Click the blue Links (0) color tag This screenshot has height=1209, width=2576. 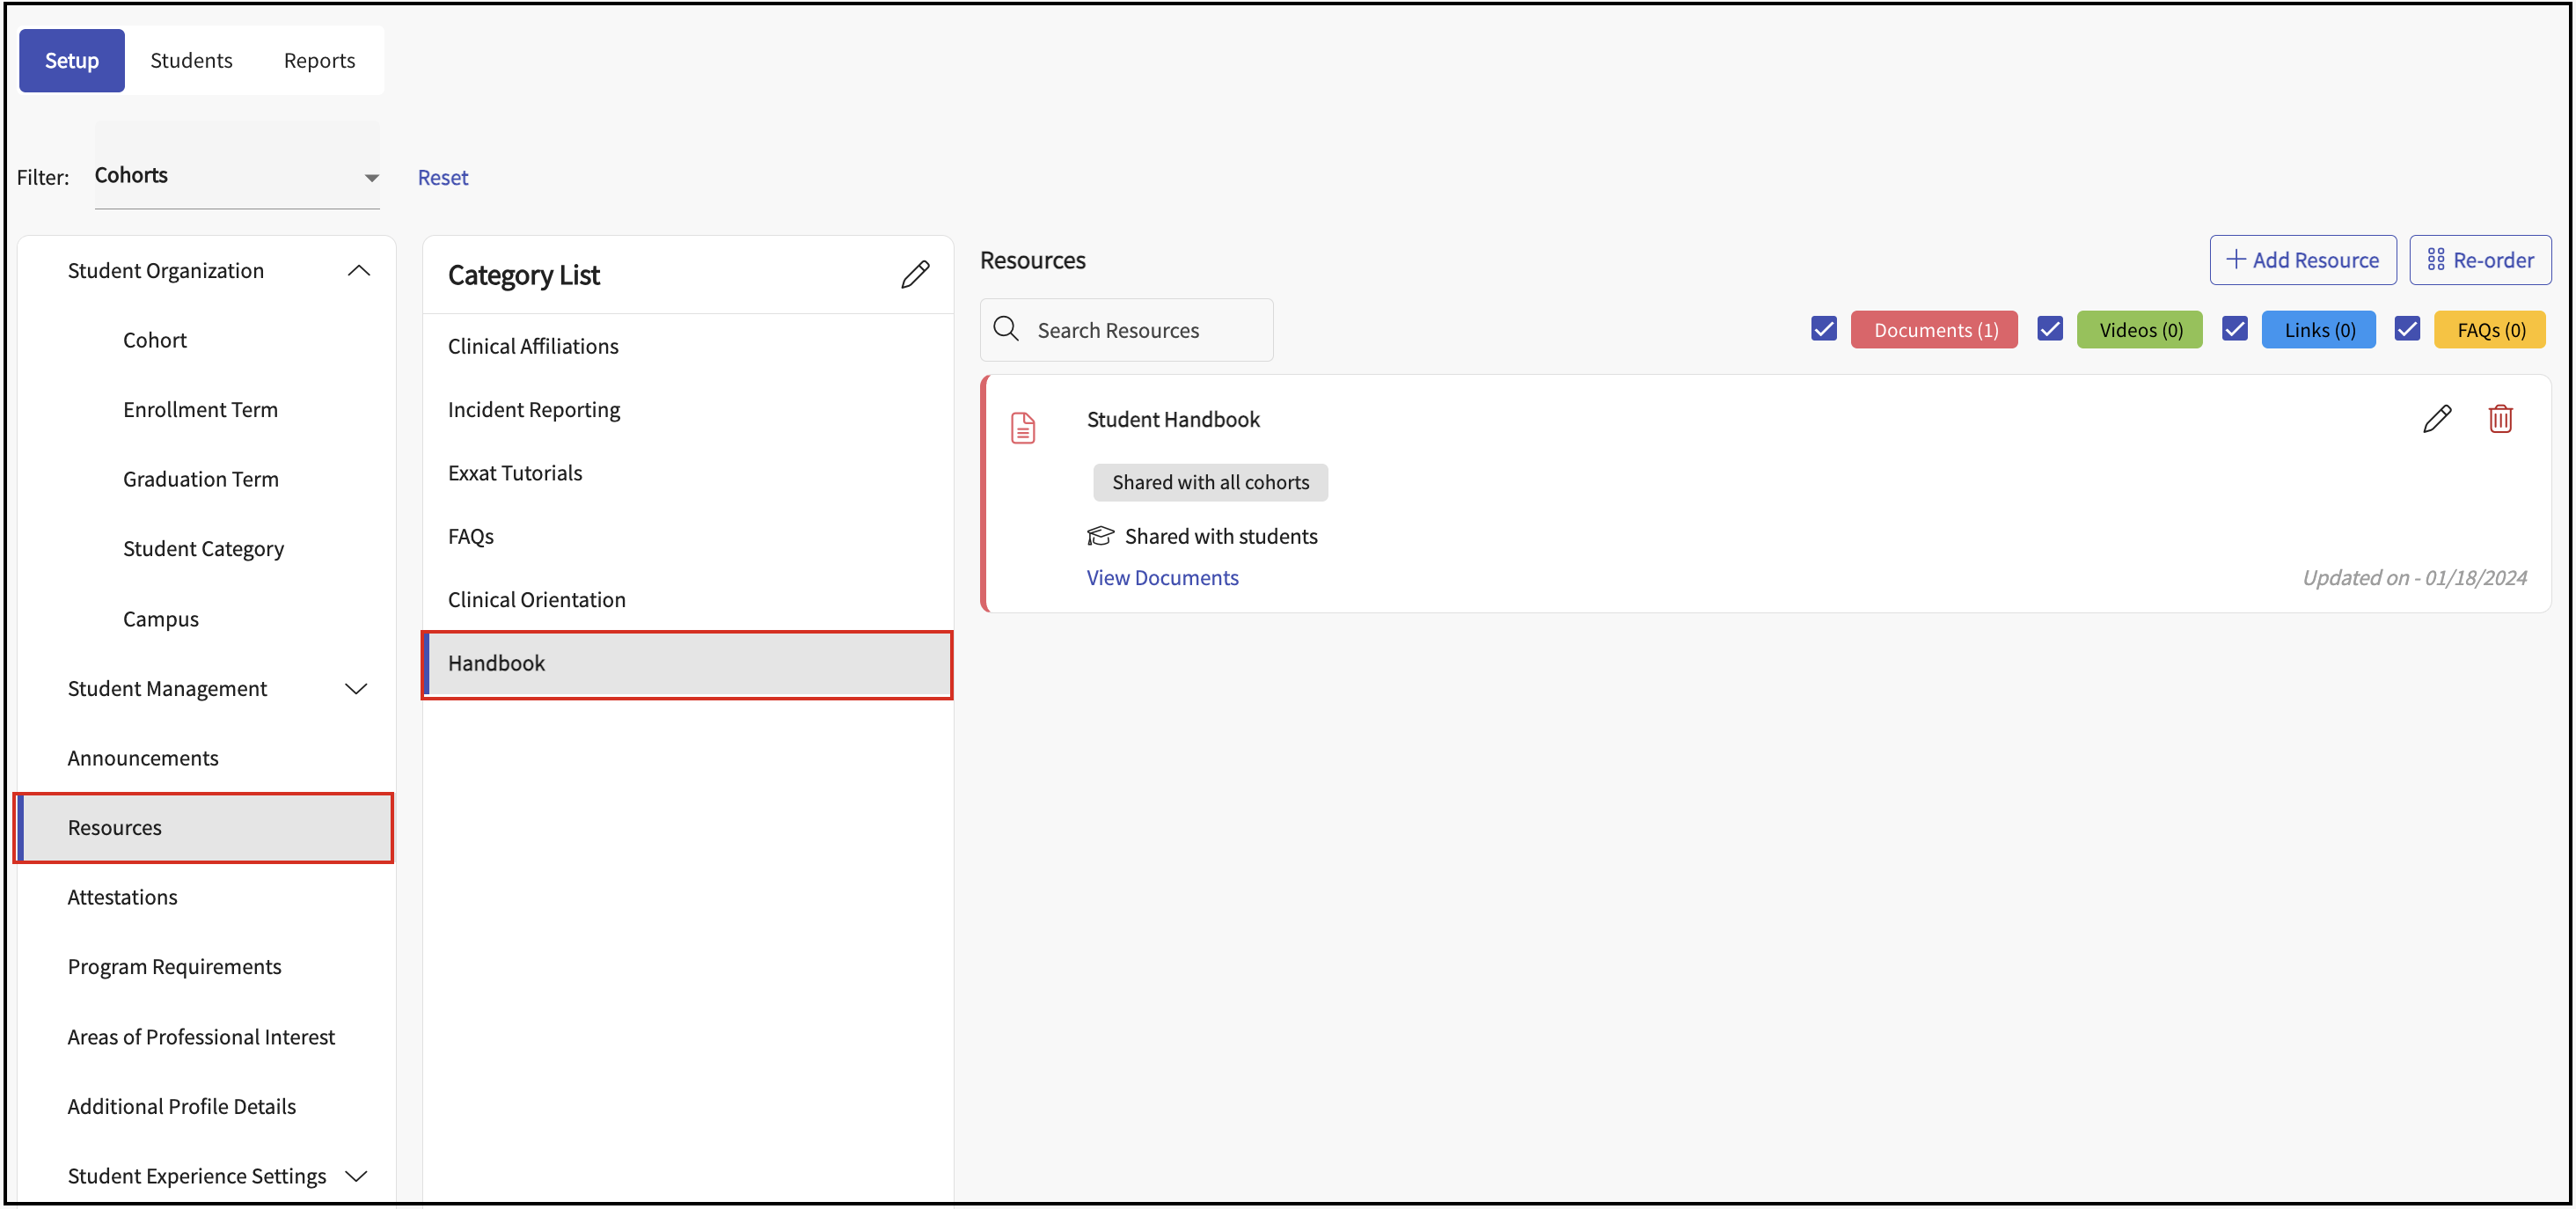coord(2318,330)
